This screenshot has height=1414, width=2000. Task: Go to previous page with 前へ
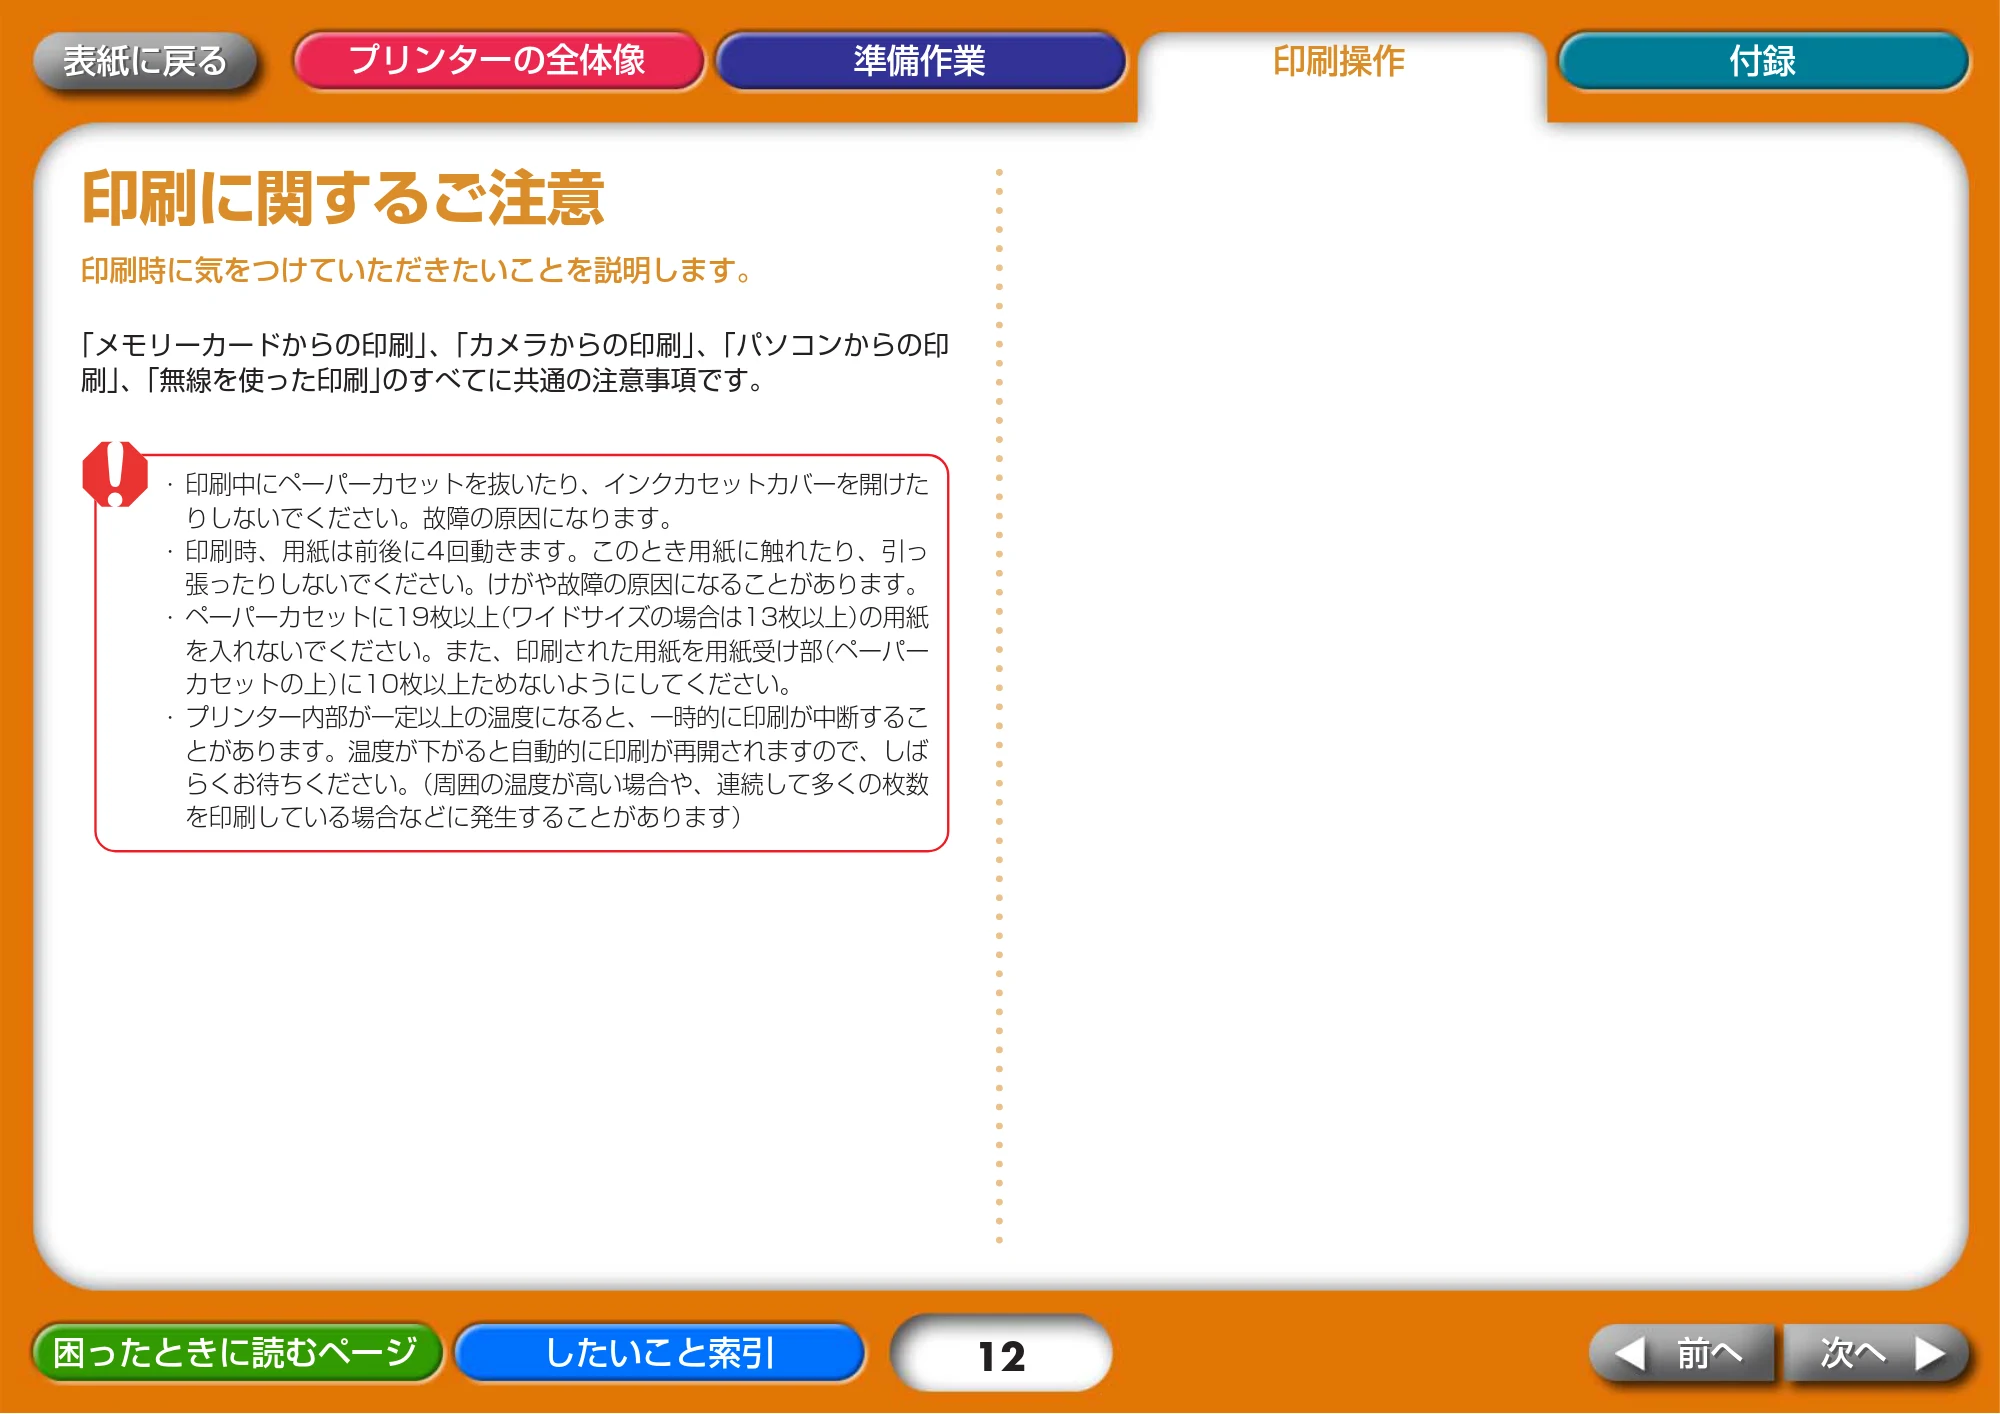point(1682,1353)
